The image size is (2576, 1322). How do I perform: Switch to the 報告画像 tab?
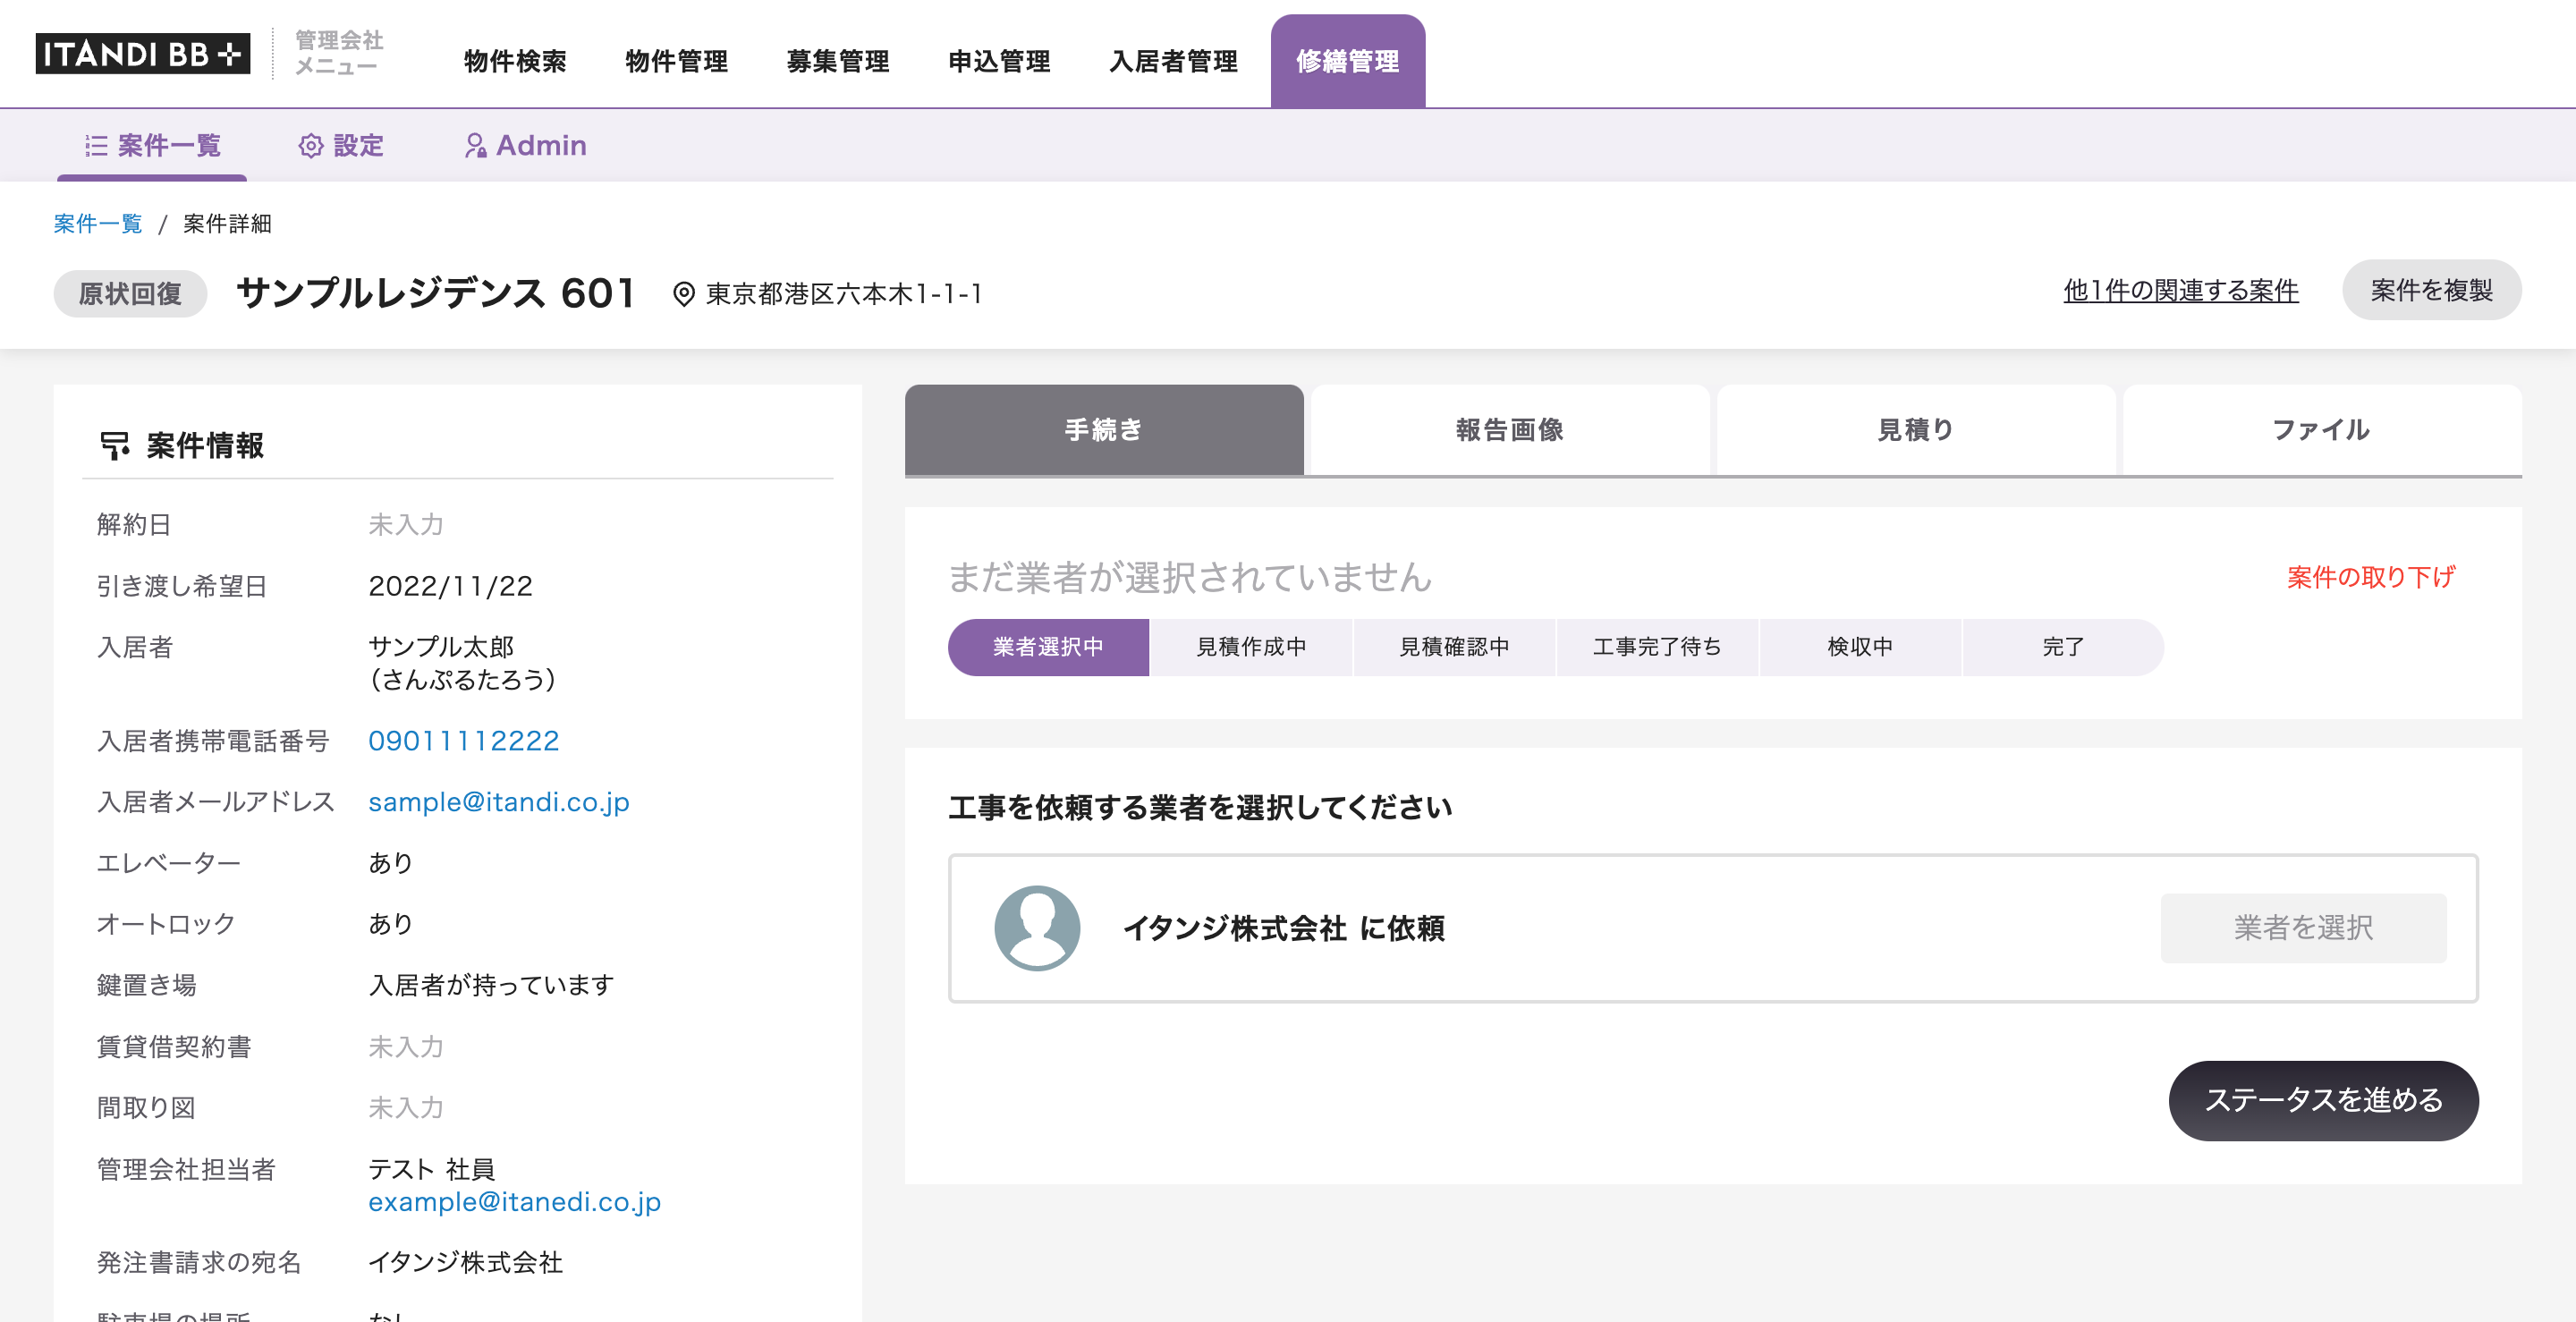tap(1510, 430)
